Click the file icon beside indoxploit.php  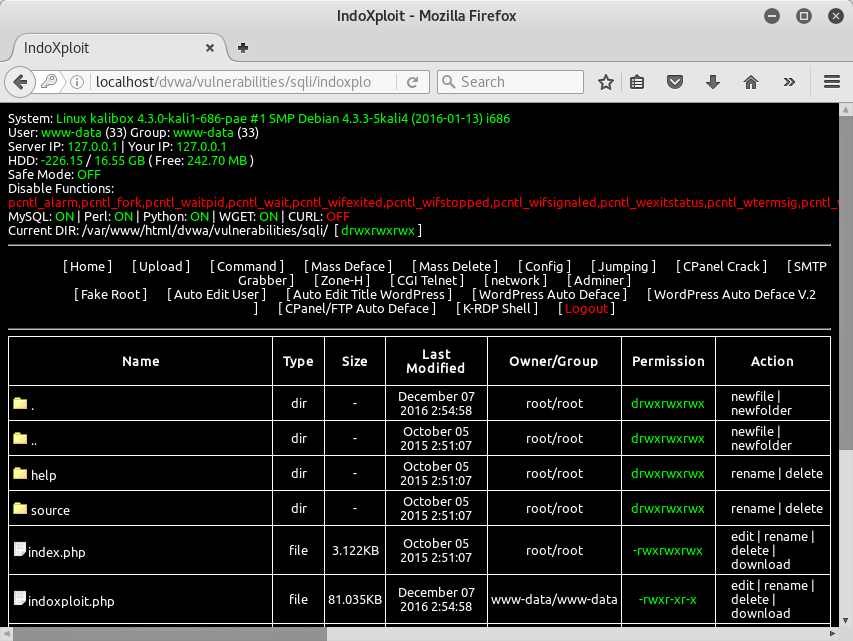[x=20, y=599]
